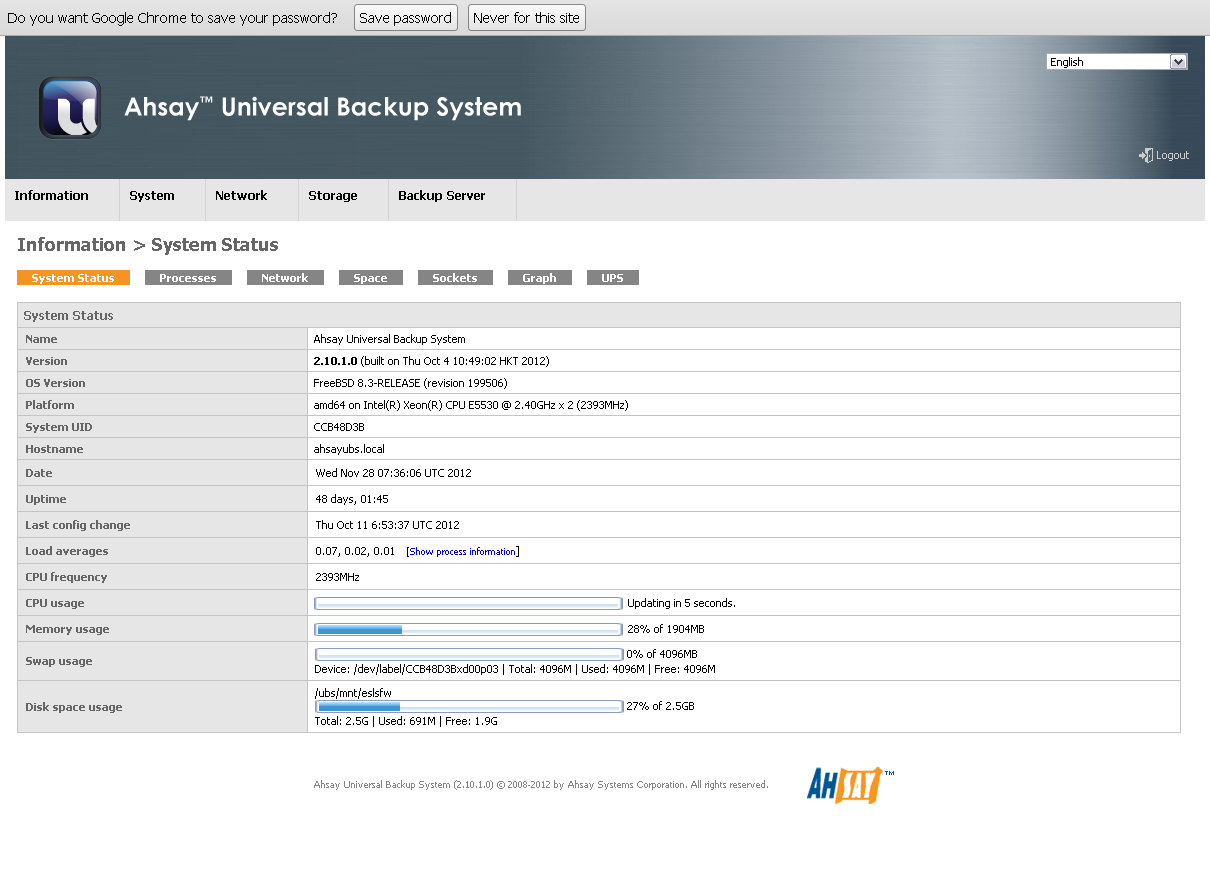Click the Platform value amd64 on Intel Xeon
The width and height of the screenshot is (1210, 873).
click(x=471, y=405)
